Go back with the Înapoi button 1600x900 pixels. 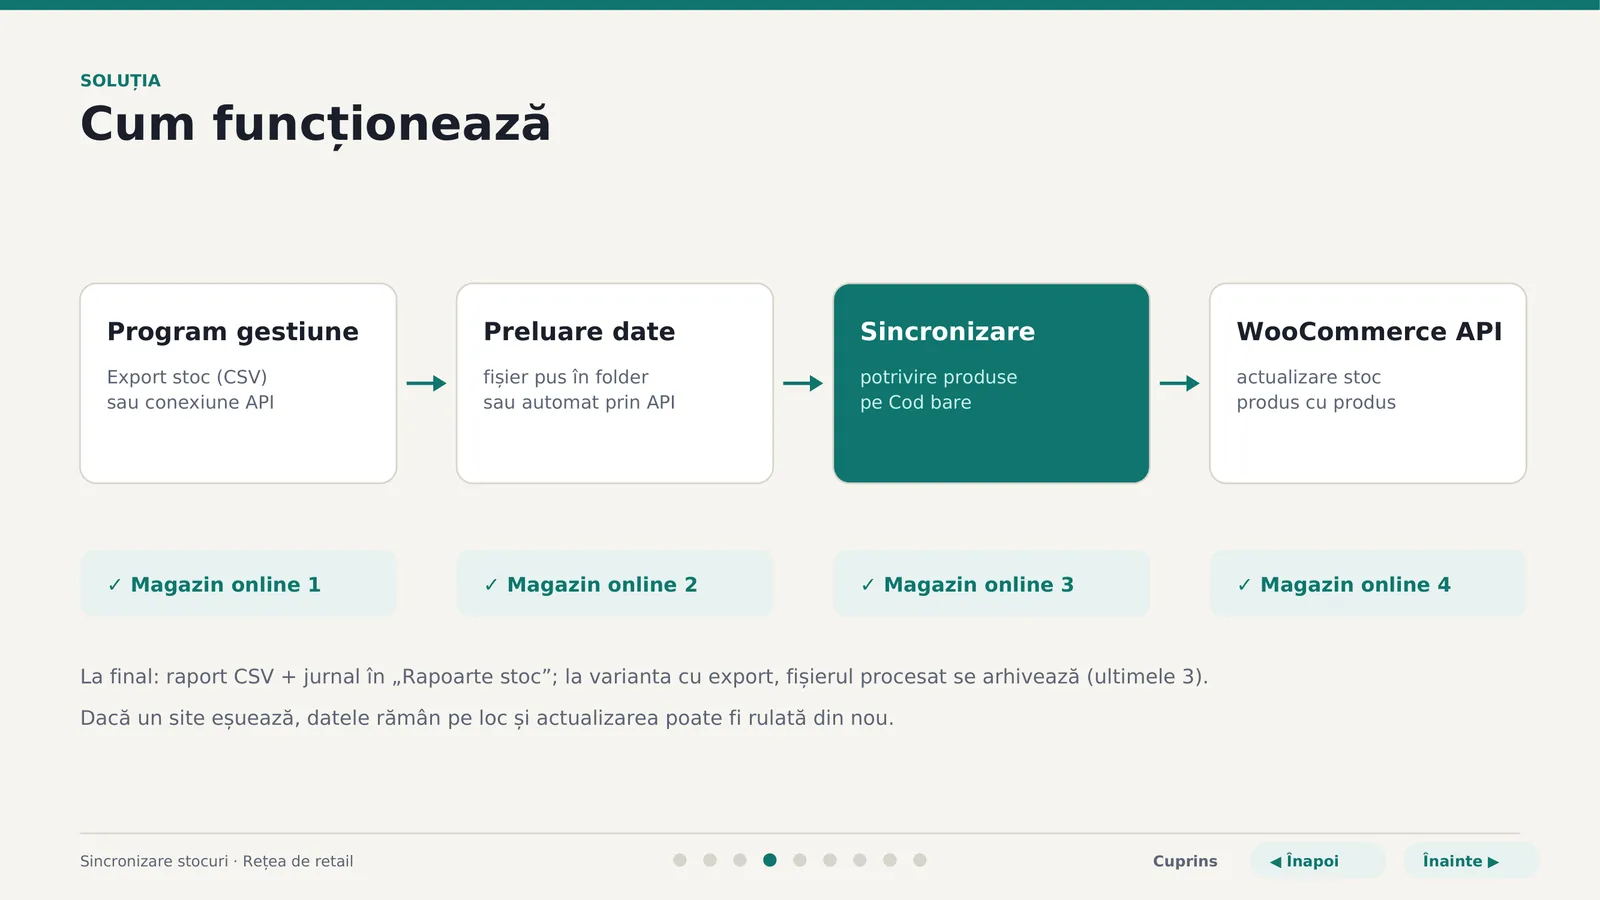click(x=1317, y=861)
